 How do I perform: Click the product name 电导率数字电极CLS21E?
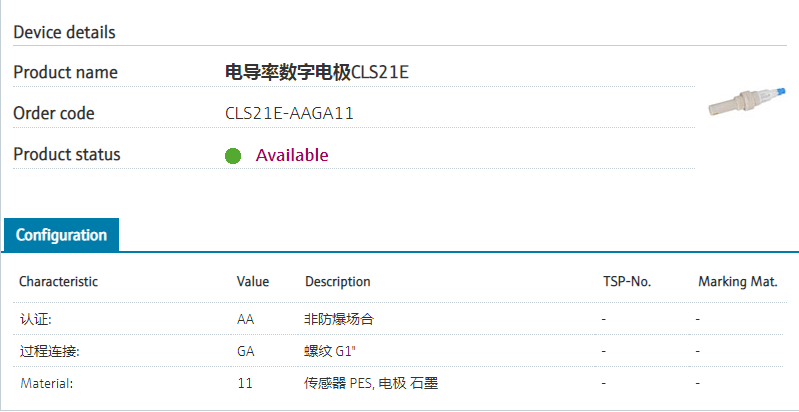pyautogui.click(x=317, y=72)
